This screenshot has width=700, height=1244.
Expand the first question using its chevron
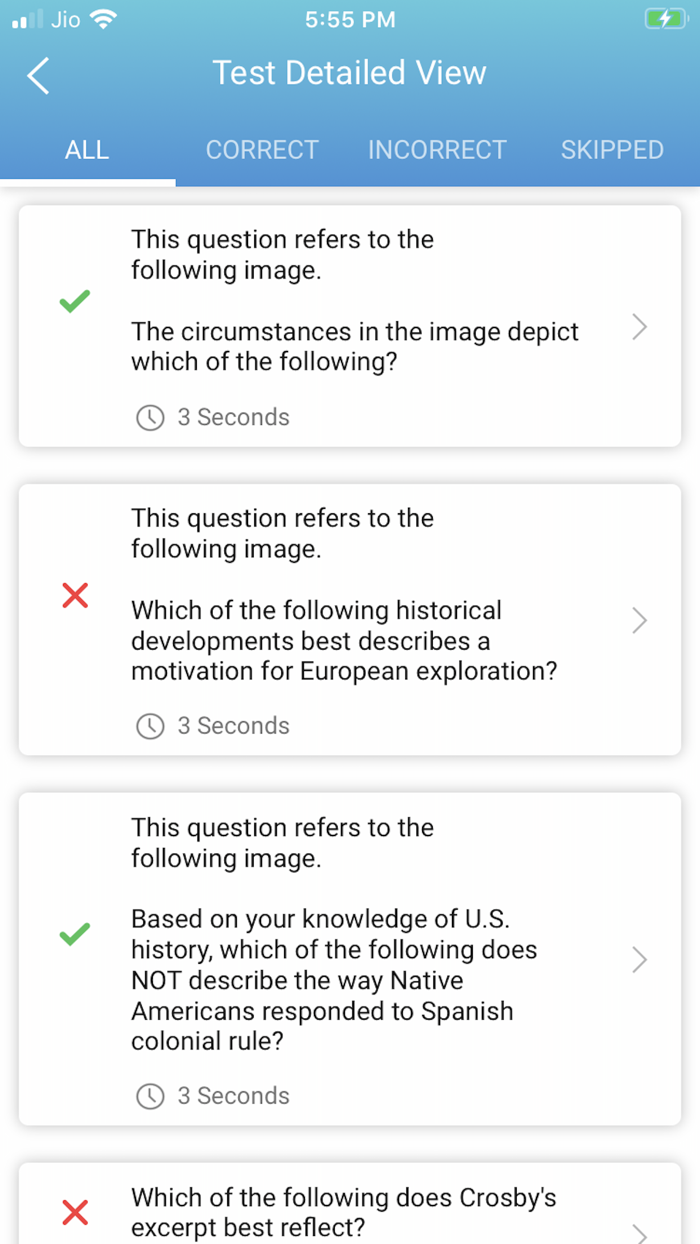click(640, 327)
